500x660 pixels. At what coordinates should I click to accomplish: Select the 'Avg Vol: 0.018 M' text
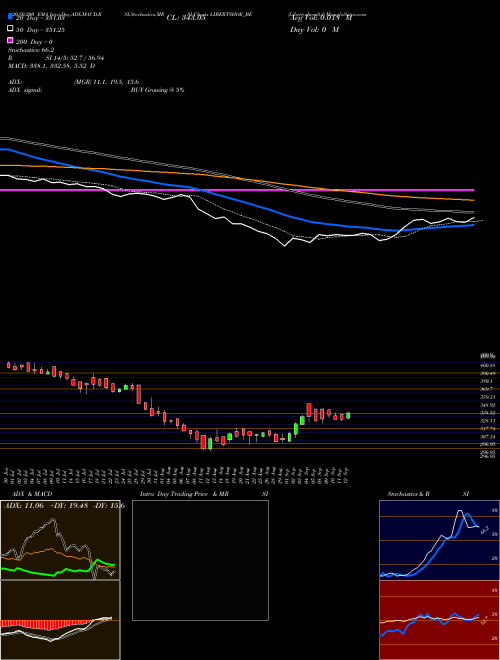click(321, 18)
